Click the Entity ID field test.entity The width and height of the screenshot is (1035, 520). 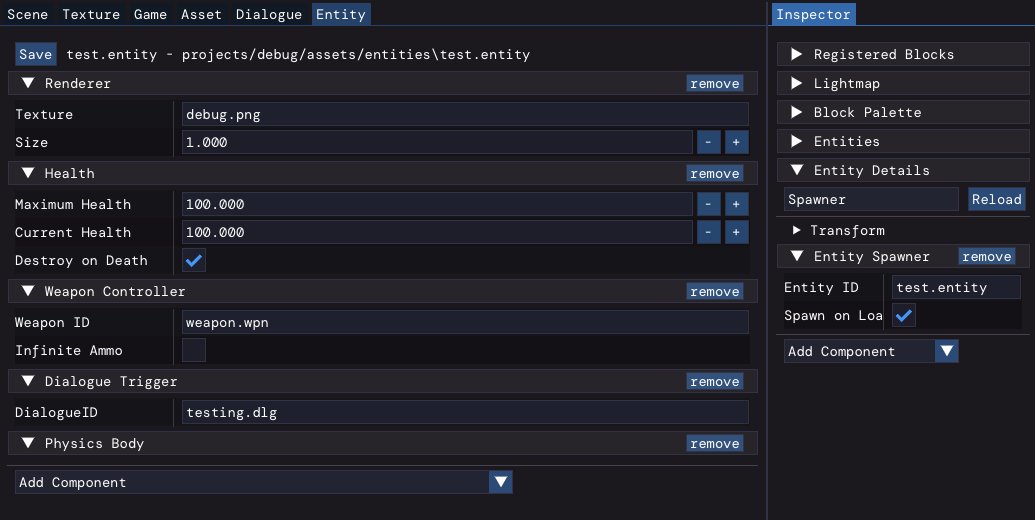pos(956,287)
